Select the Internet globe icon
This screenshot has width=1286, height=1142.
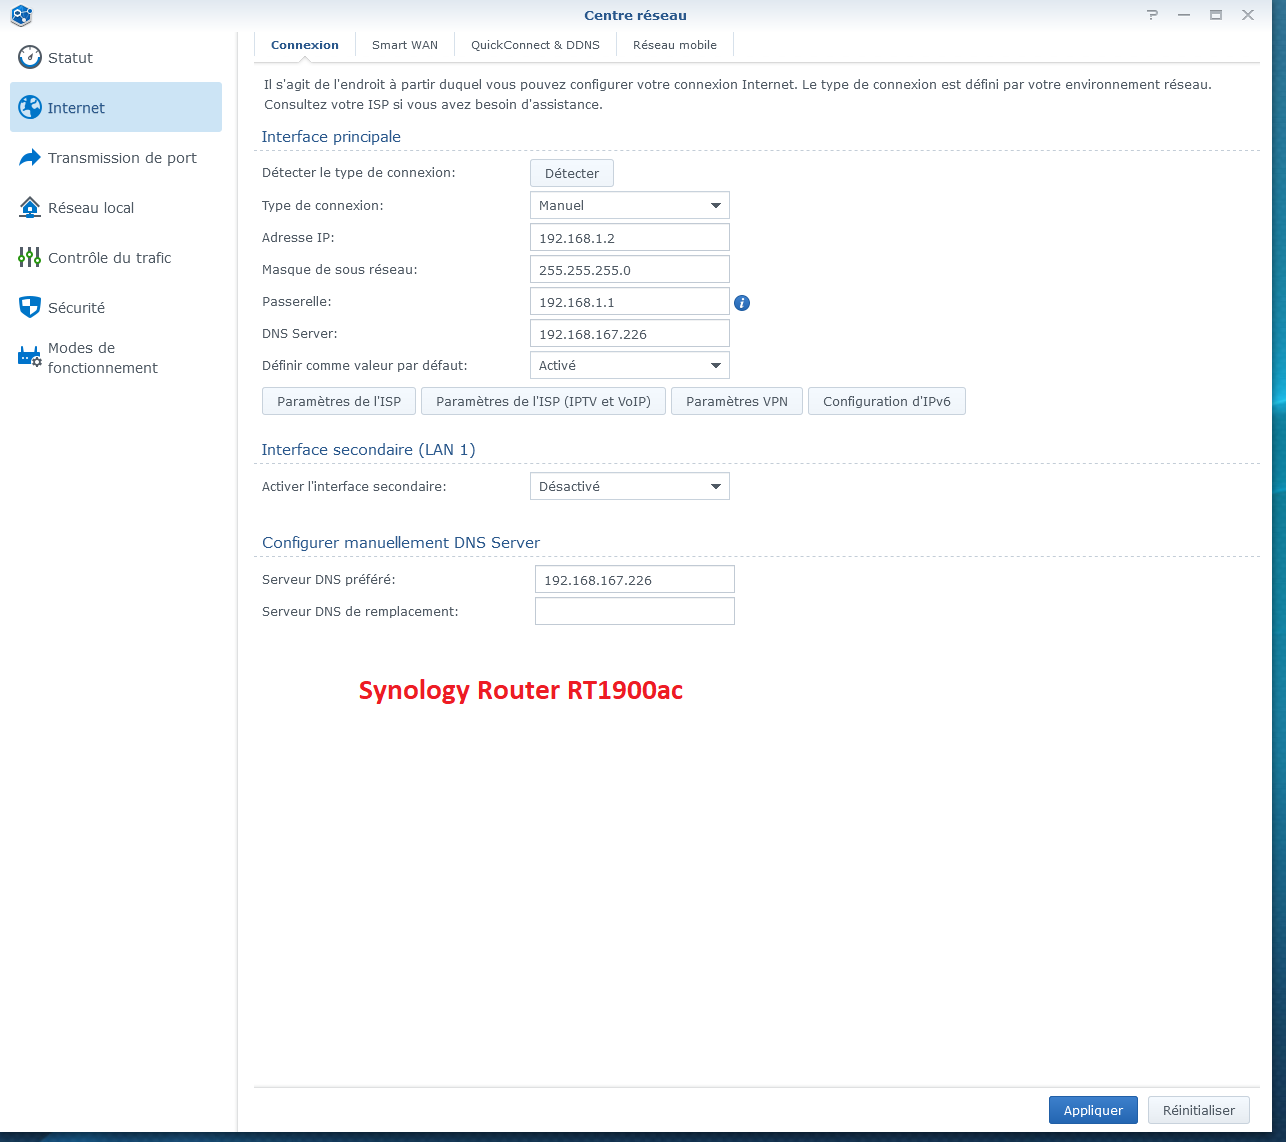30,107
